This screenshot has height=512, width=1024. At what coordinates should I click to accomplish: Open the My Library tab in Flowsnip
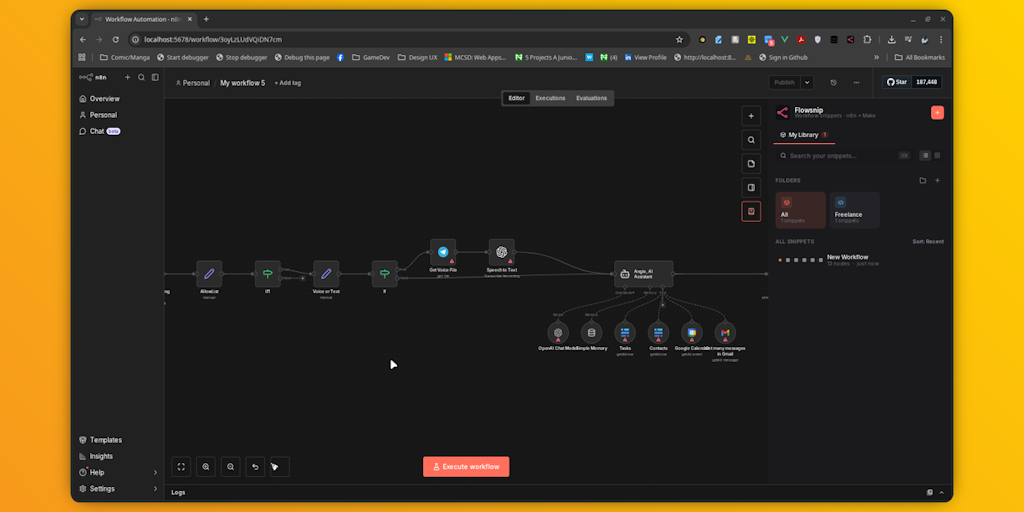click(804, 135)
